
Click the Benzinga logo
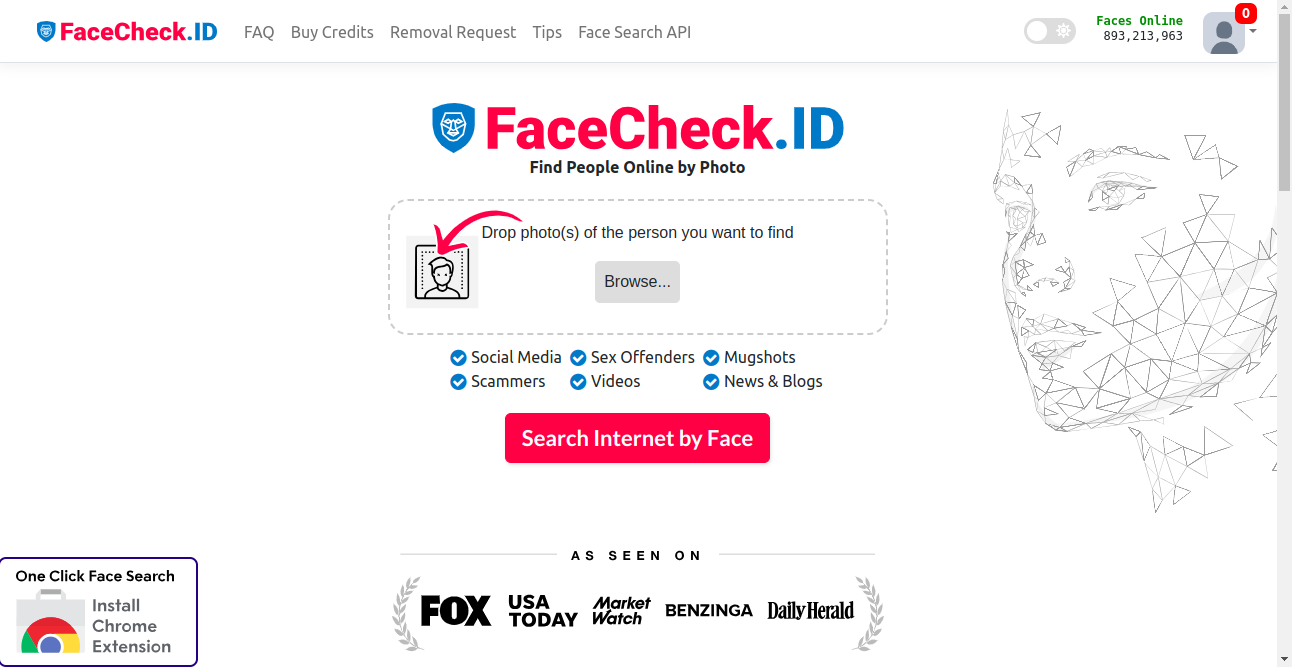coord(708,610)
